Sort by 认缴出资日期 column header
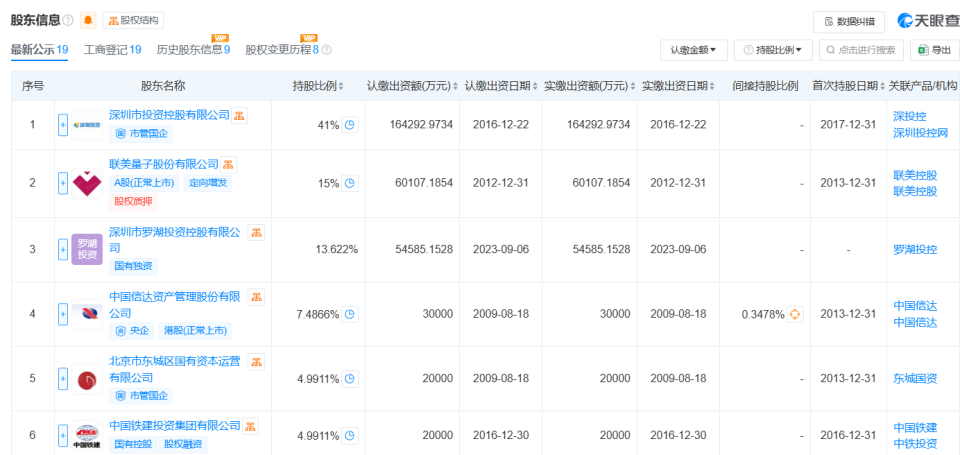This screenshot has height=455, width=960. pyautogui.click(x=501, y=86)
